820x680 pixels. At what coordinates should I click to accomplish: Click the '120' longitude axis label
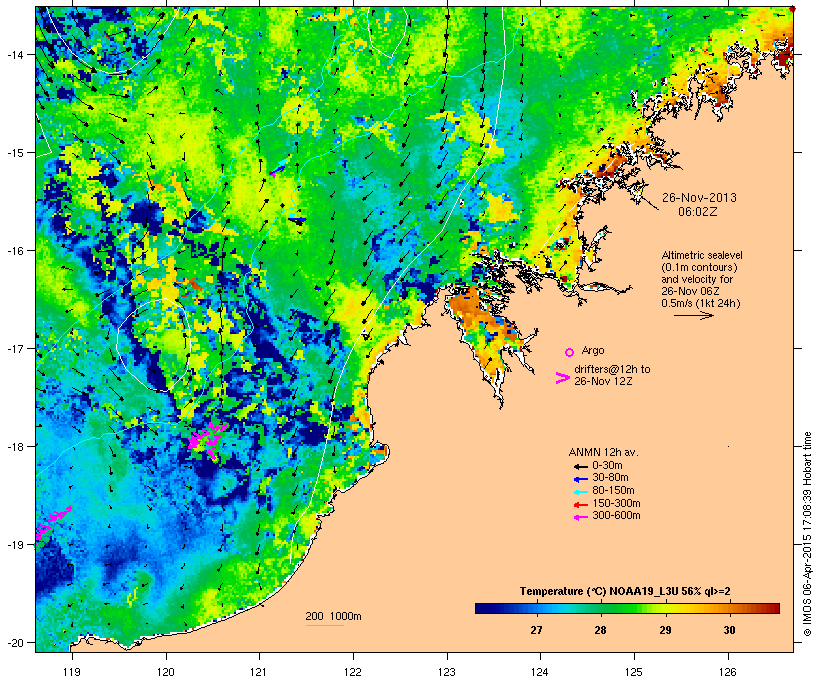coord(166,672)
